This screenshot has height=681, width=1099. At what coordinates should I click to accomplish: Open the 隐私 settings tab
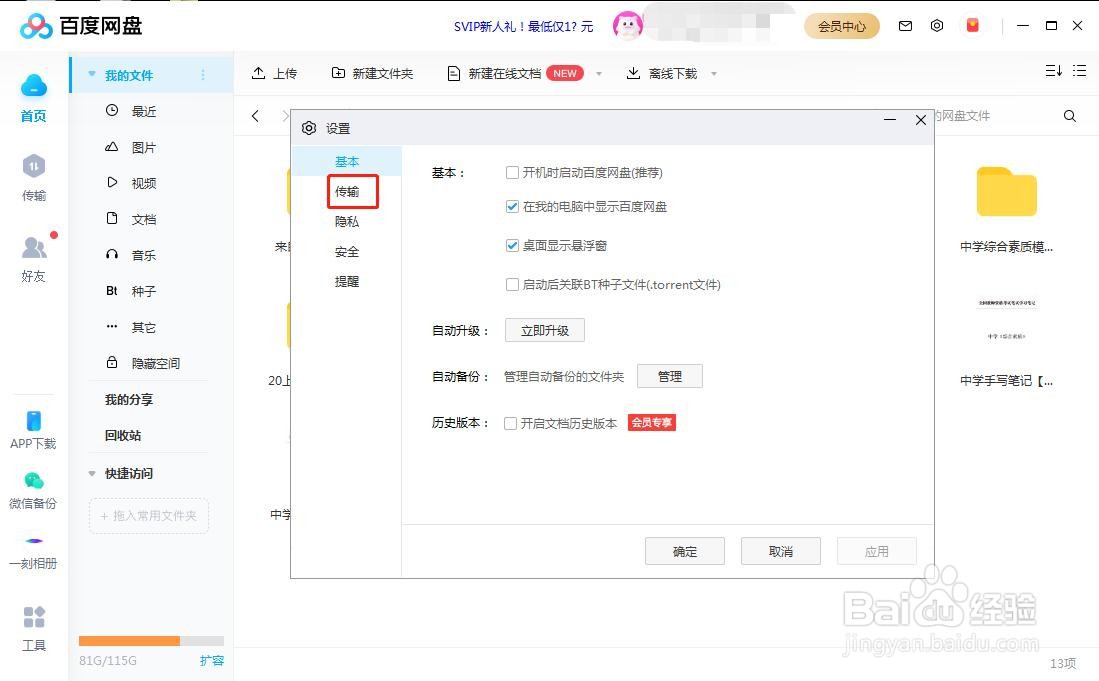pos(347,221)
